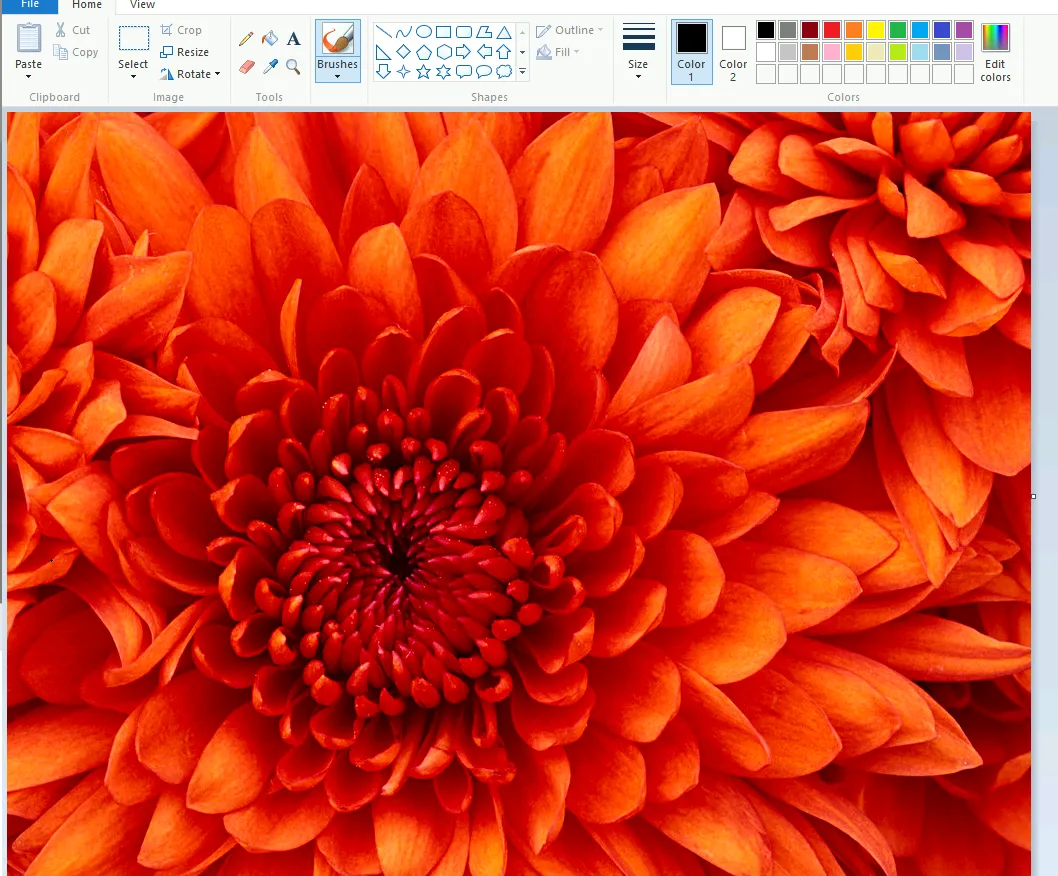Select the Text tool

tap(293, 39)
